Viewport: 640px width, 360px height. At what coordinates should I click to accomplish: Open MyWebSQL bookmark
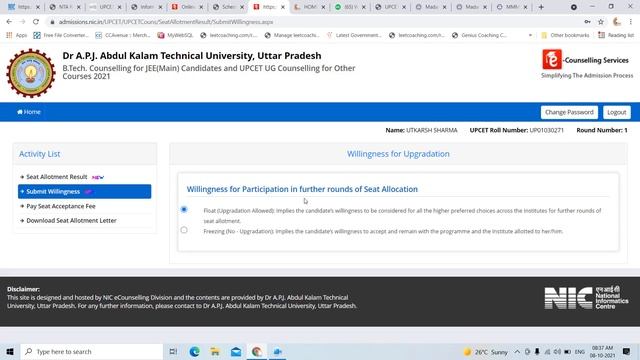176,36
